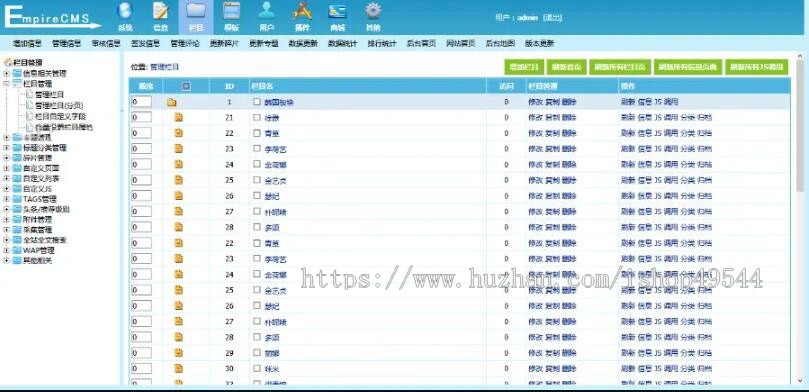The height and width of the screenshot is (392, 809).
Task: Click 删除 link in row ID 21
Action: 569,118
